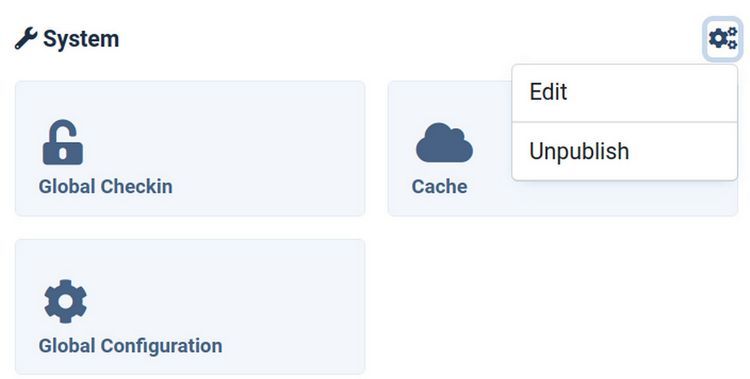750x379 pixels.
Task: Toggle the System module actions menu button
Action: [723, 39]
